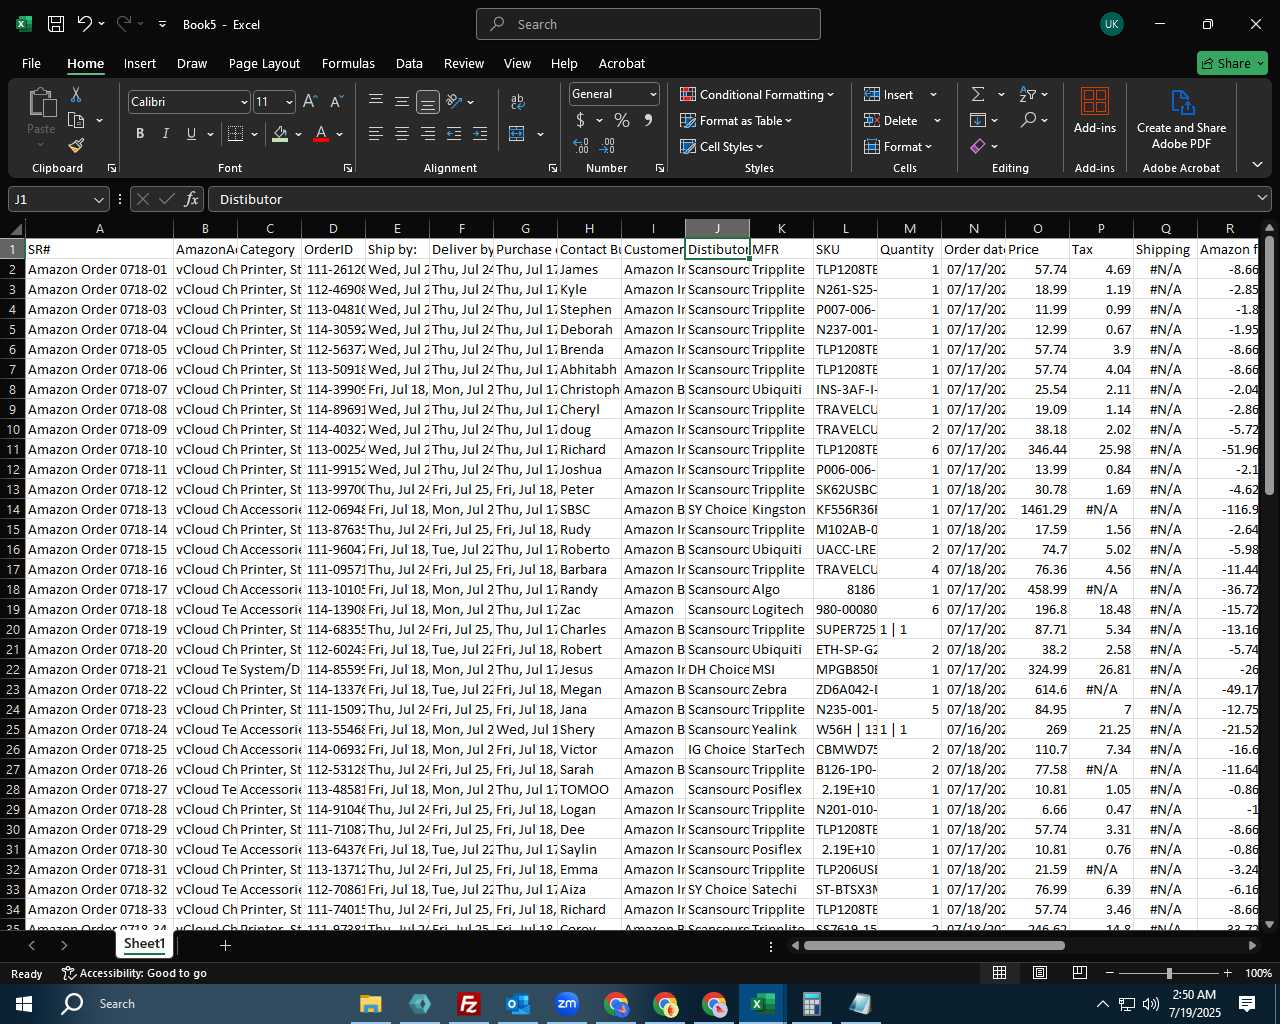Toggle Middle Align vertical alignment
The width and height of the screenshot is (1280, 1024).
402,102
